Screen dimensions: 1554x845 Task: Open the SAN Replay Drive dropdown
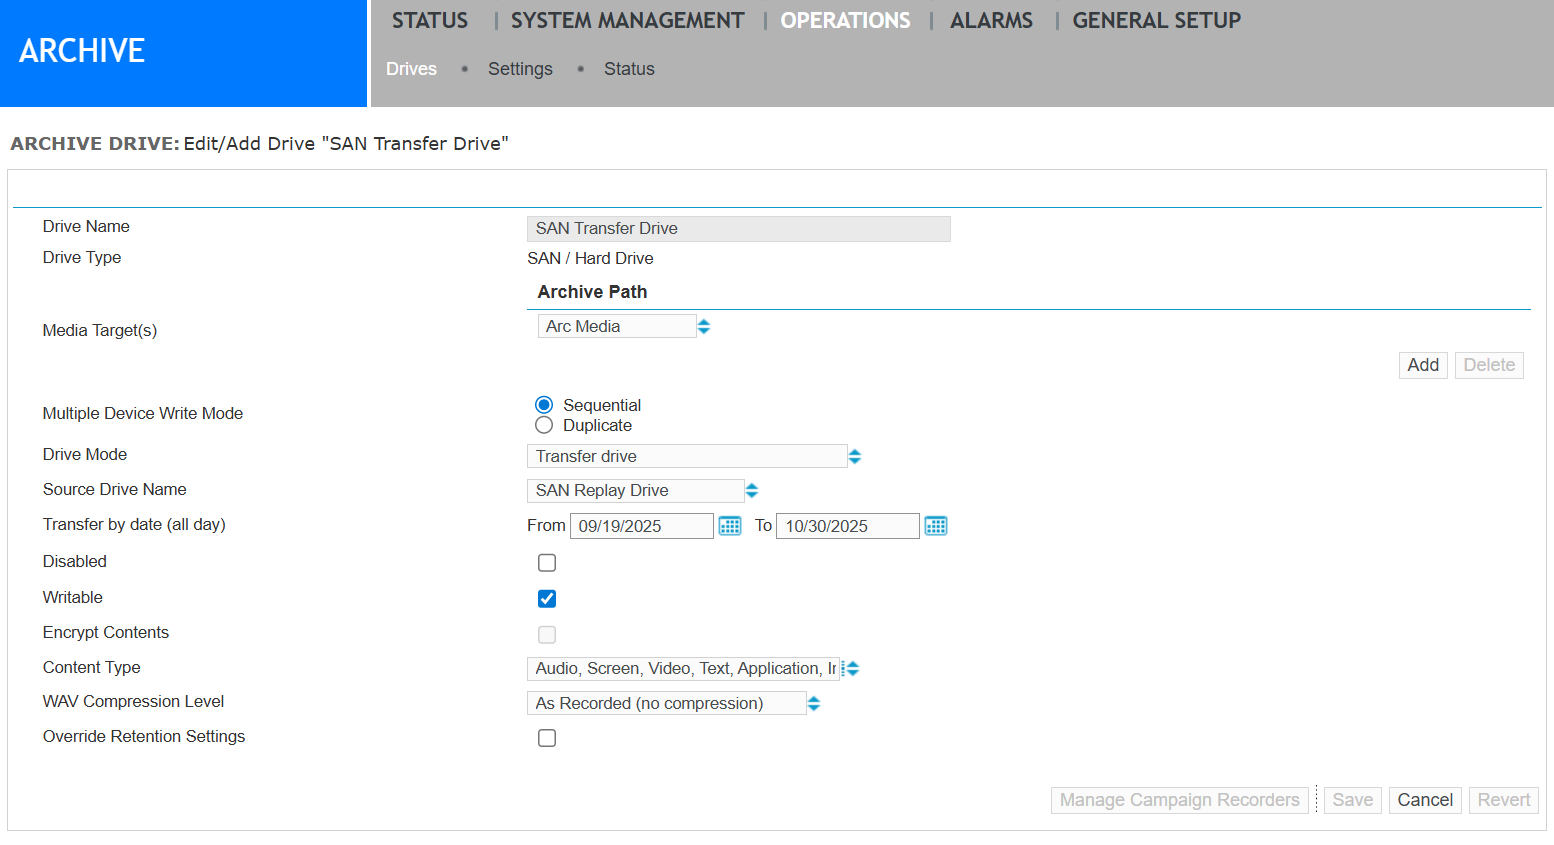[x=635, y=490]
